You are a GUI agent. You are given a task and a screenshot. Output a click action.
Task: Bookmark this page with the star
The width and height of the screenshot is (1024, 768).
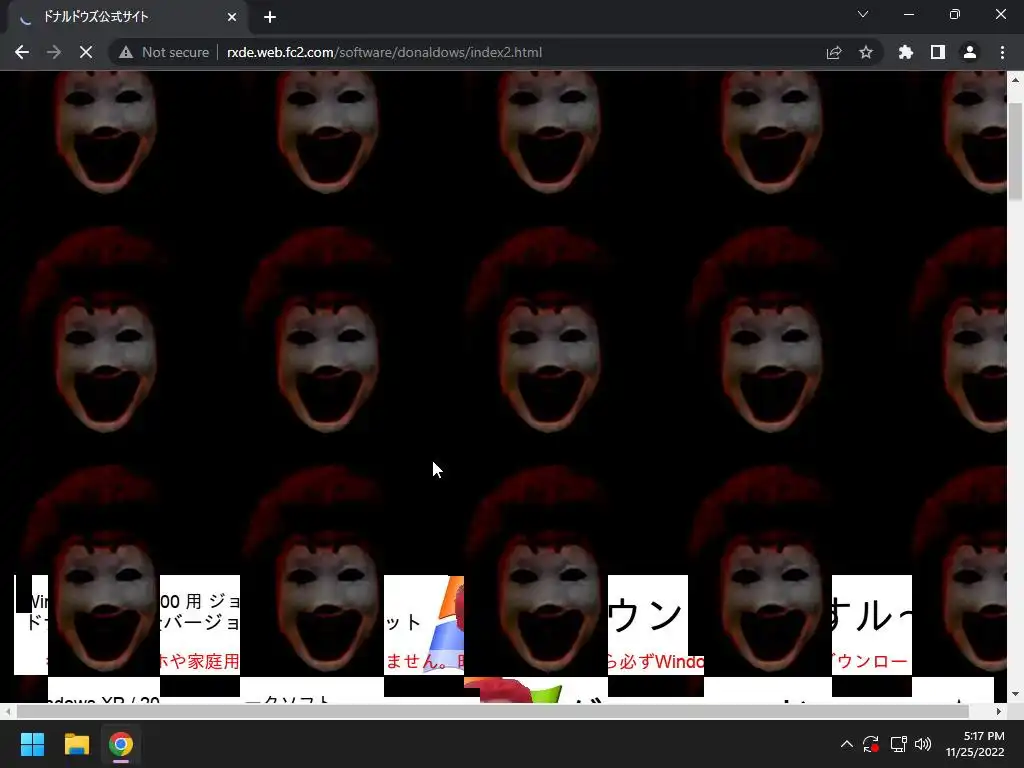[x=866, y=52]
